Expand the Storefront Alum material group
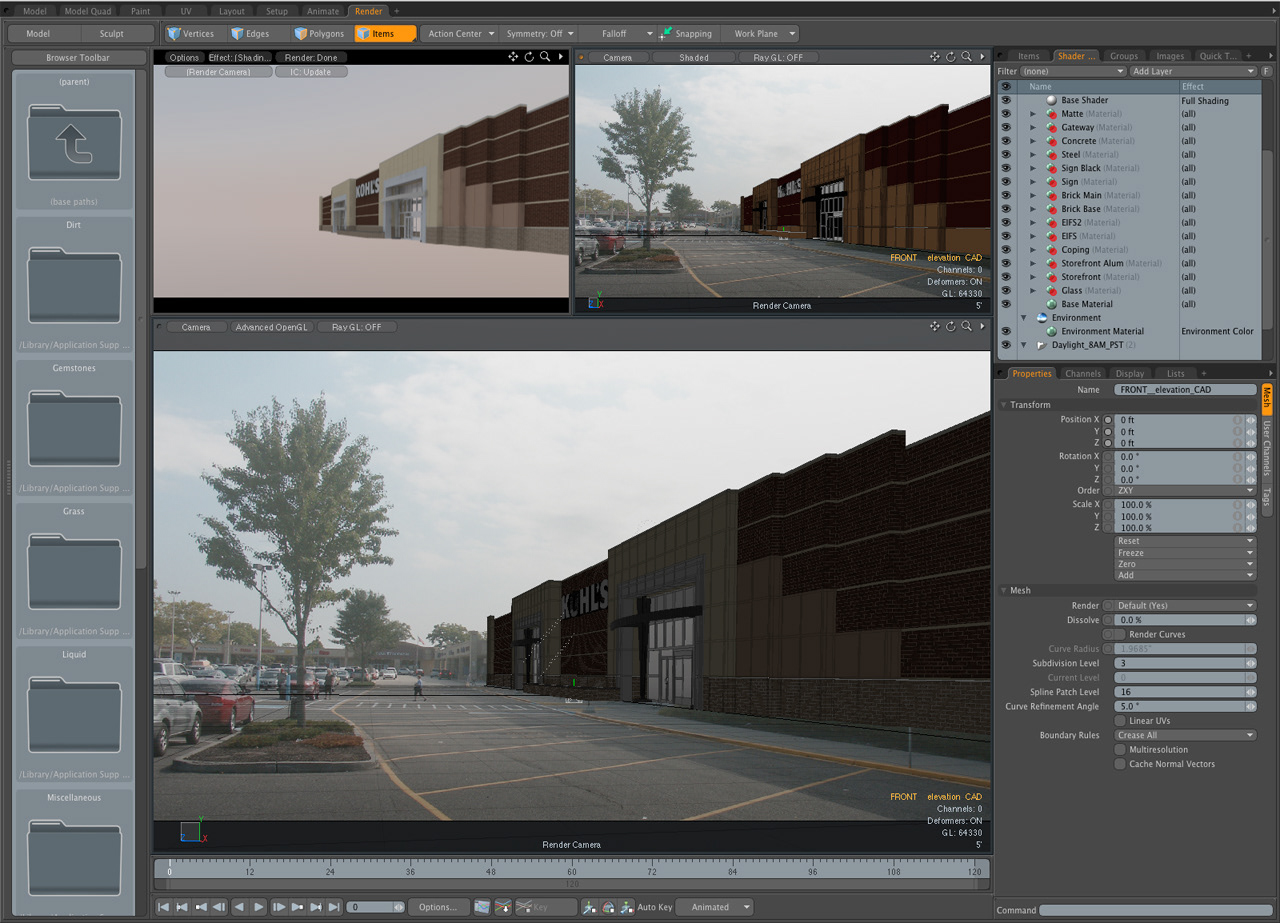This screenshot has width=1280, height=923. click(1032, 263)
